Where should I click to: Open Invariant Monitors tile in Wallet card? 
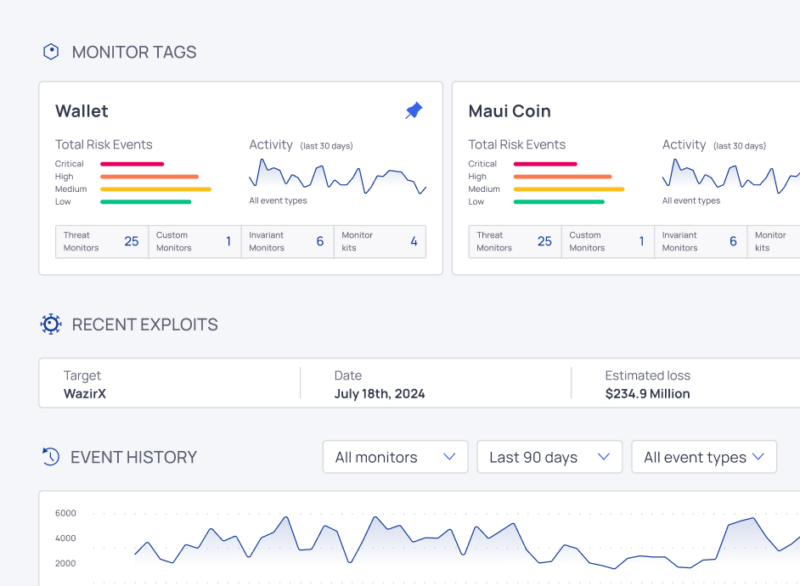286,241
